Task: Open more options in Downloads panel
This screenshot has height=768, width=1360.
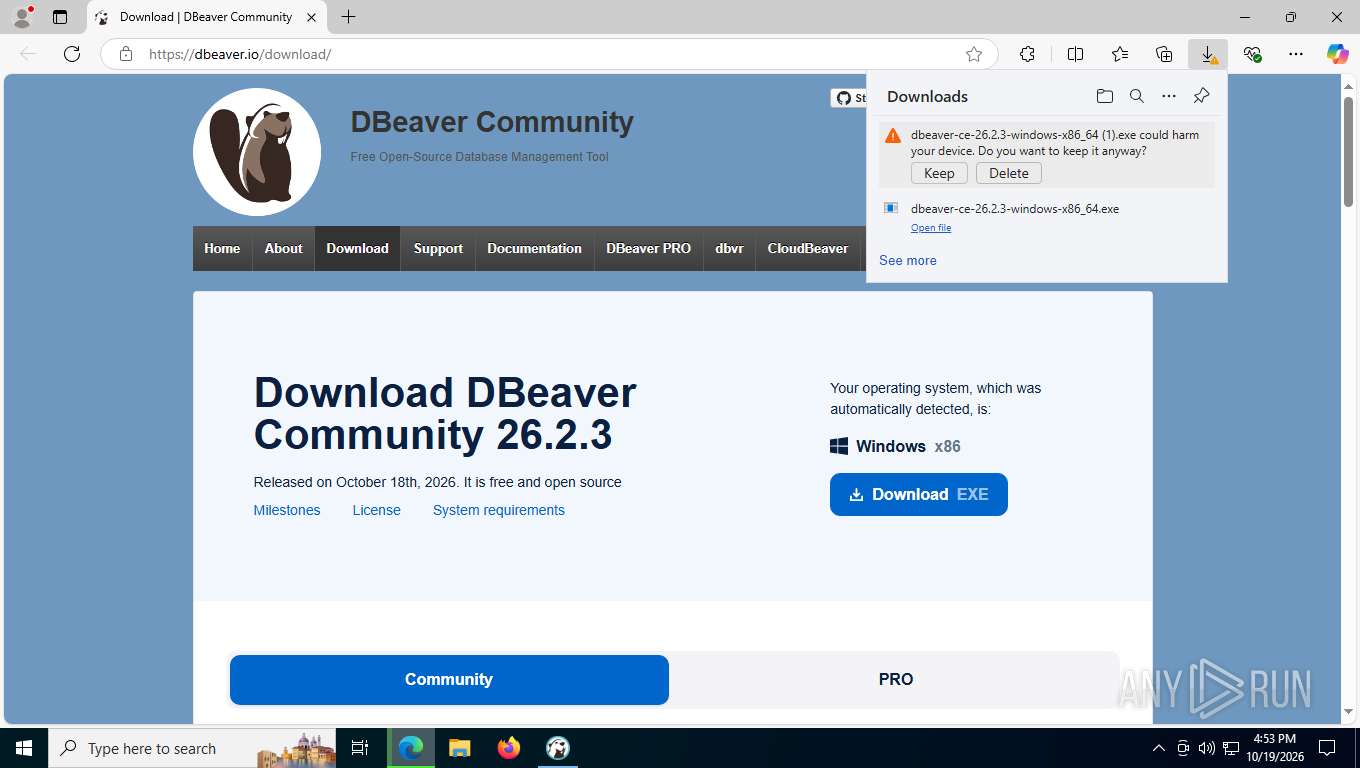Action: pos(1169,96)
